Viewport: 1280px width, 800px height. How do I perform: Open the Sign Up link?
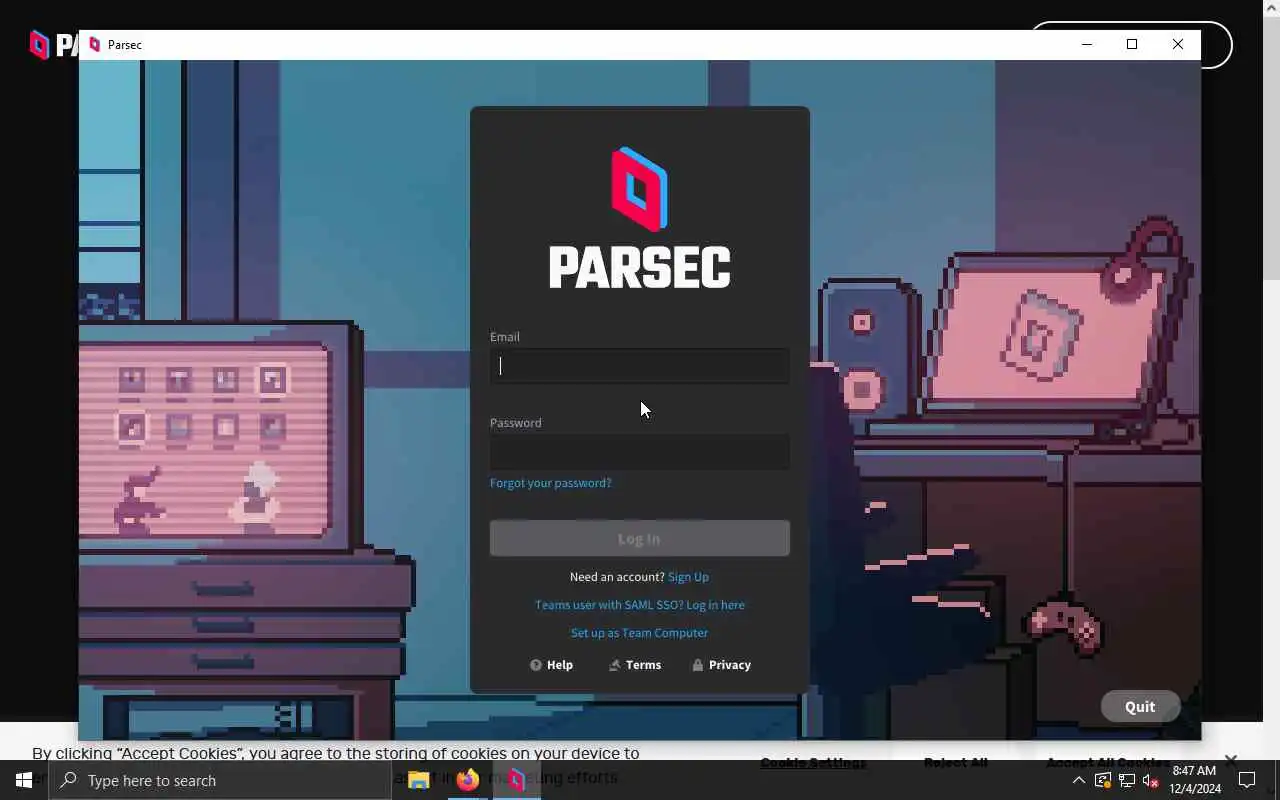[x=688, y=577]
